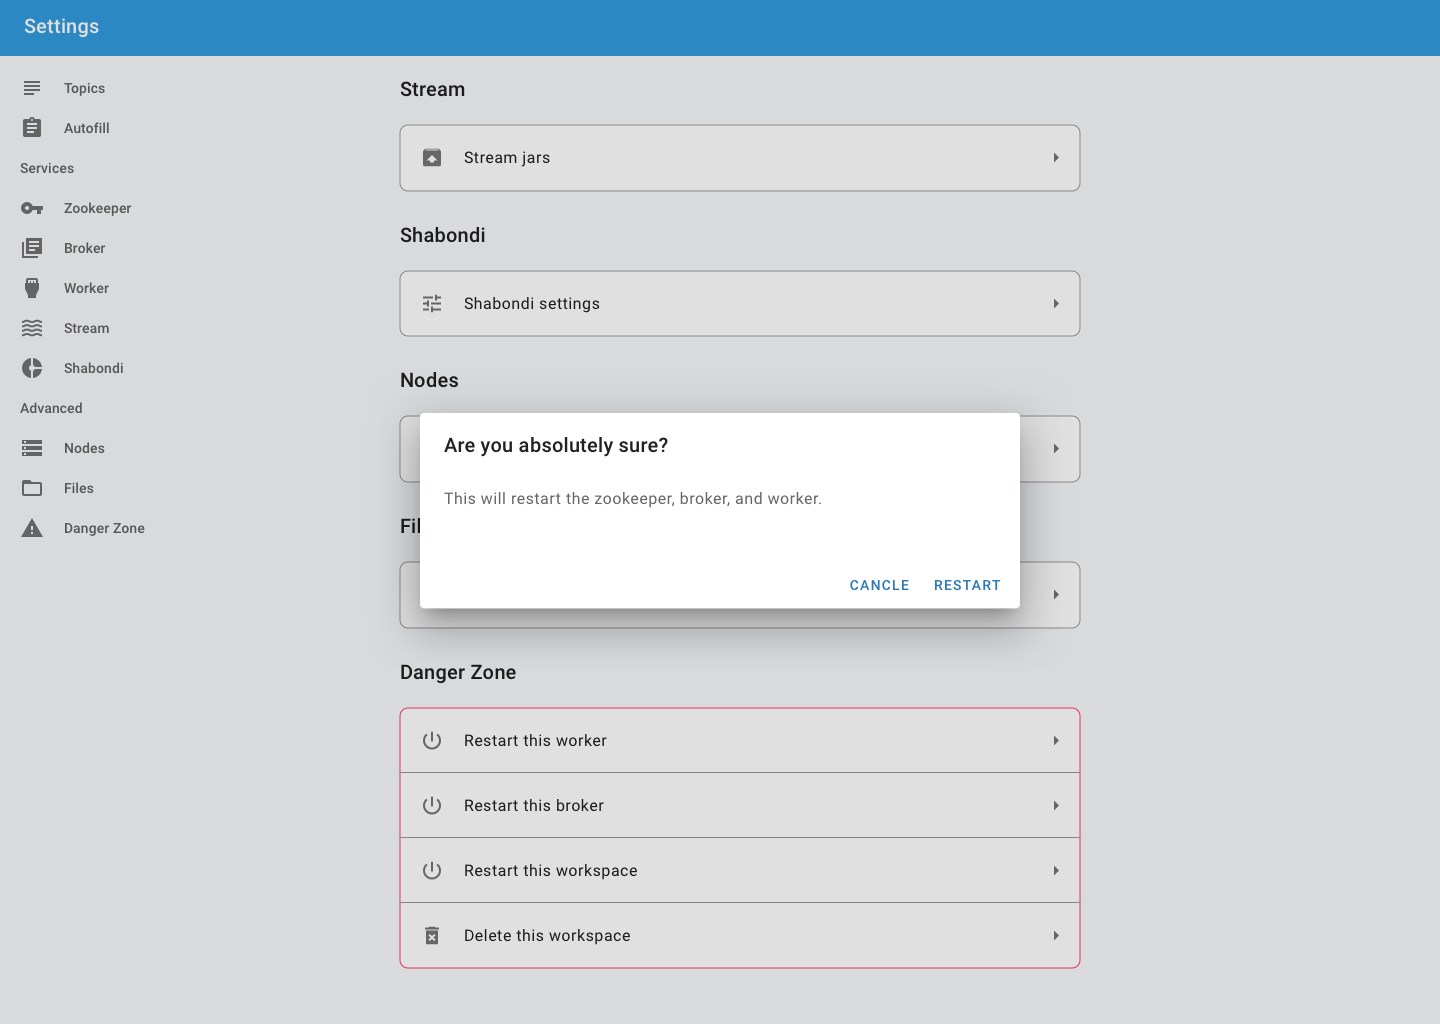
Task: Select Zookeeper in the Services list
Action: (x=97, y=208)
